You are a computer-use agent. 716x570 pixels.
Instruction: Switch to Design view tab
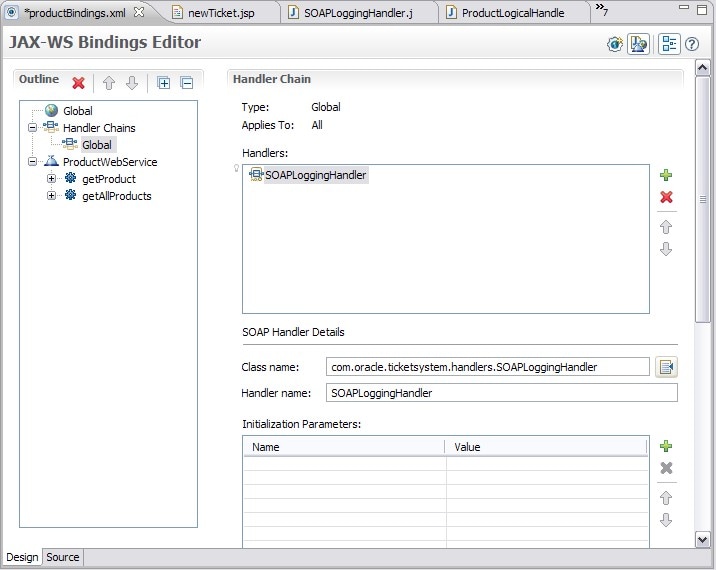pos(22,557)
